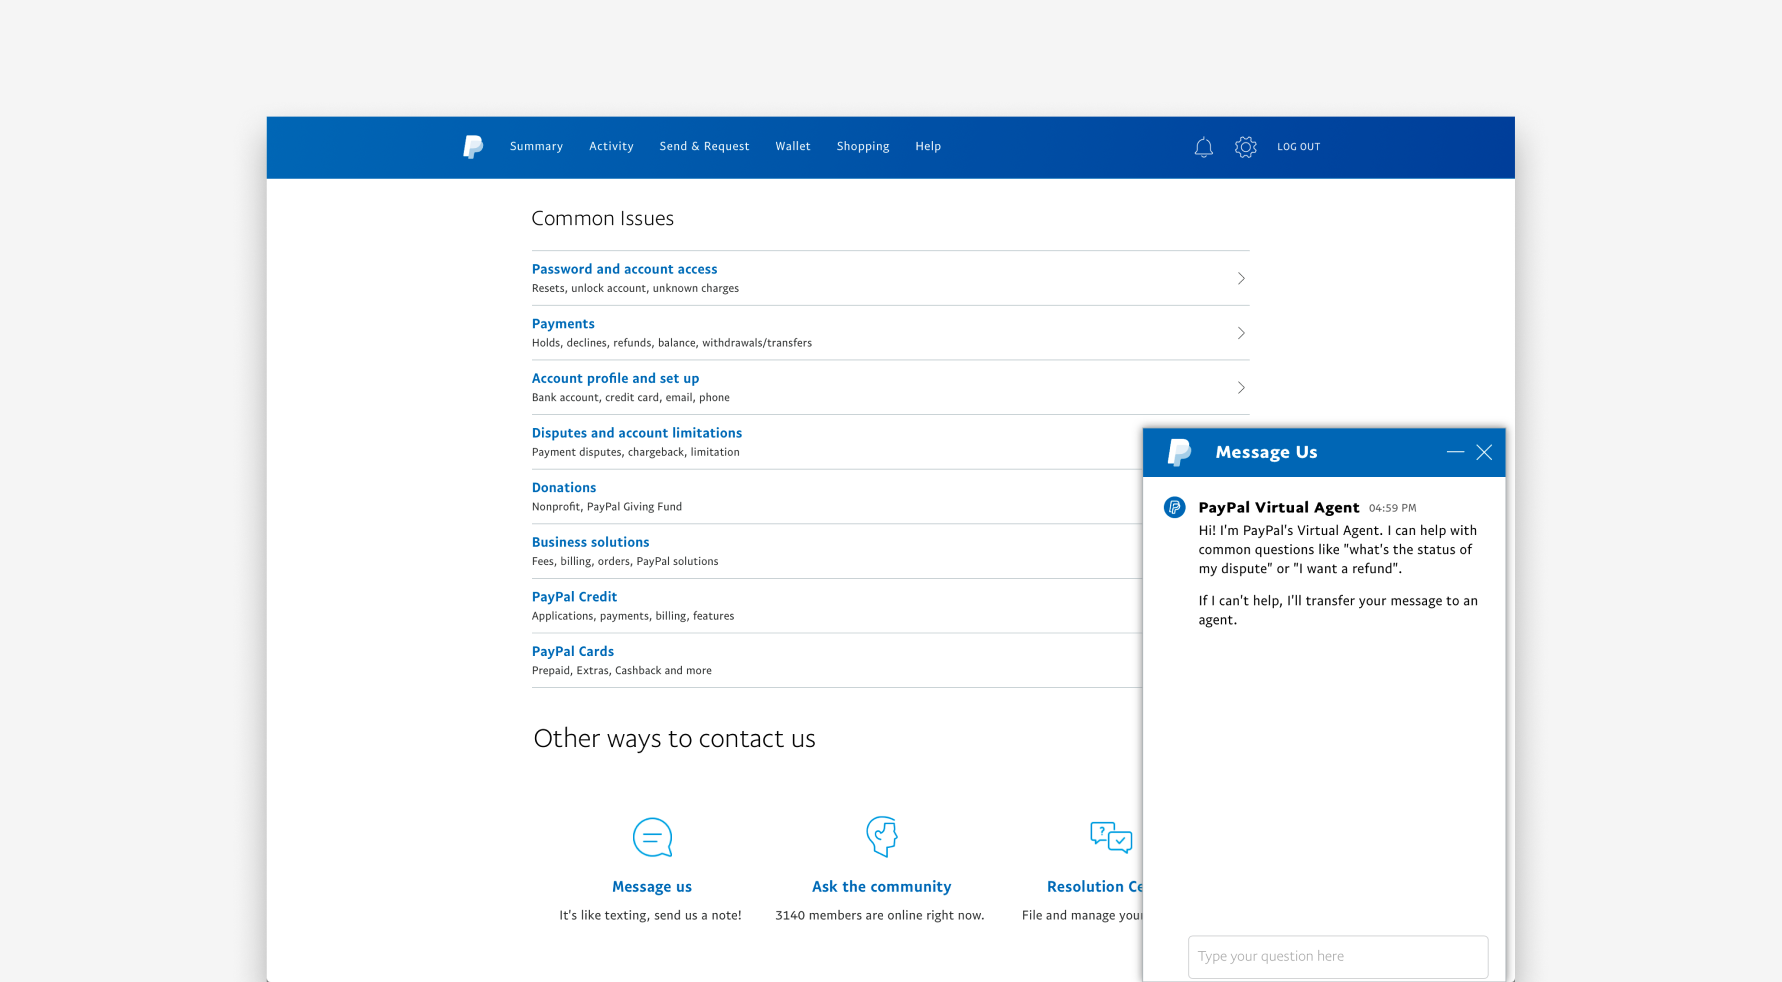Screen dimensions: 1782x982
Task: Click the PayPal logo in navigation bar
Action: click(473, 147)
